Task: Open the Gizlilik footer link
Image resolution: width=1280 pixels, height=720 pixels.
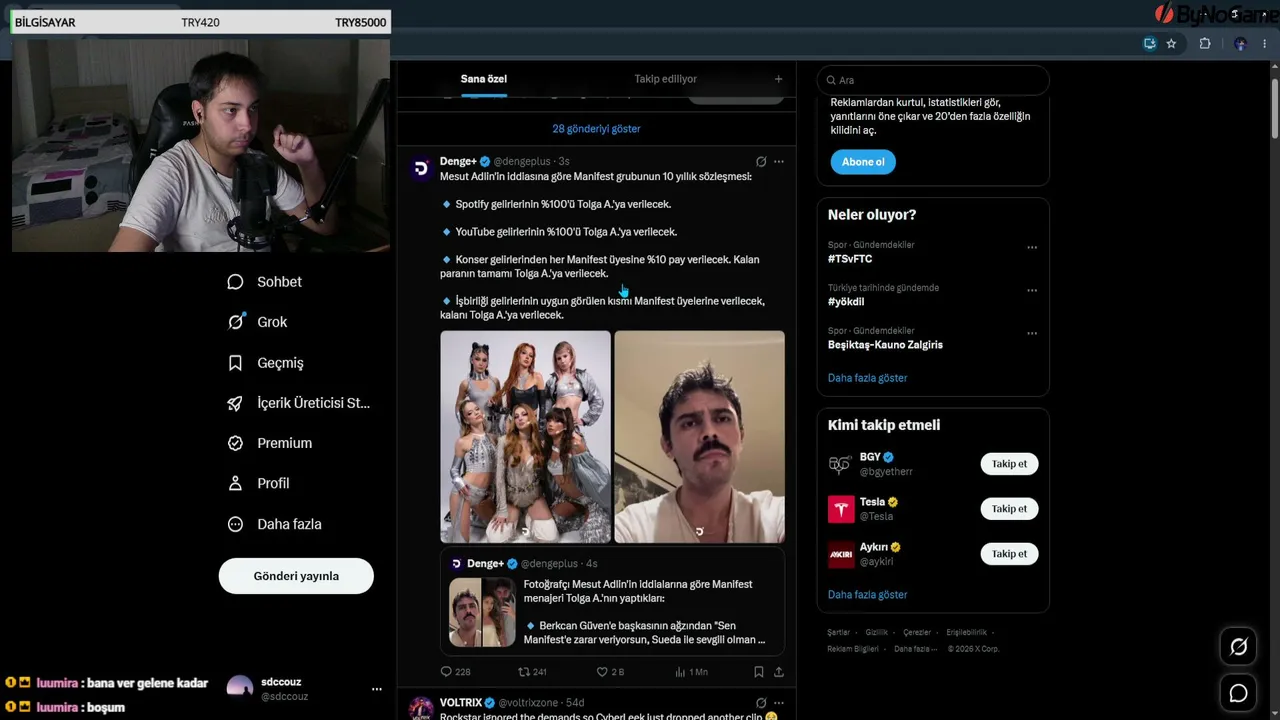Action: pos(876,633)
